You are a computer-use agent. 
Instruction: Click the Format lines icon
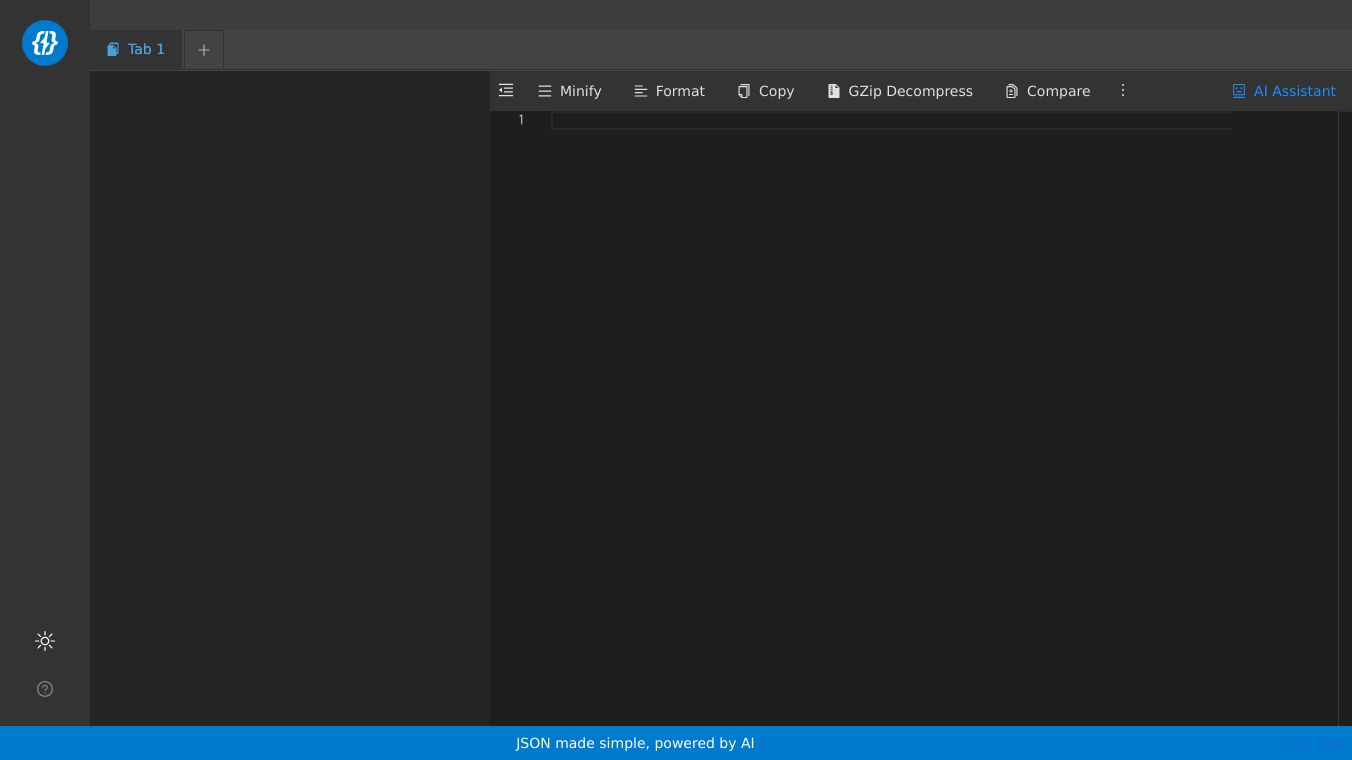click(641, 91)
